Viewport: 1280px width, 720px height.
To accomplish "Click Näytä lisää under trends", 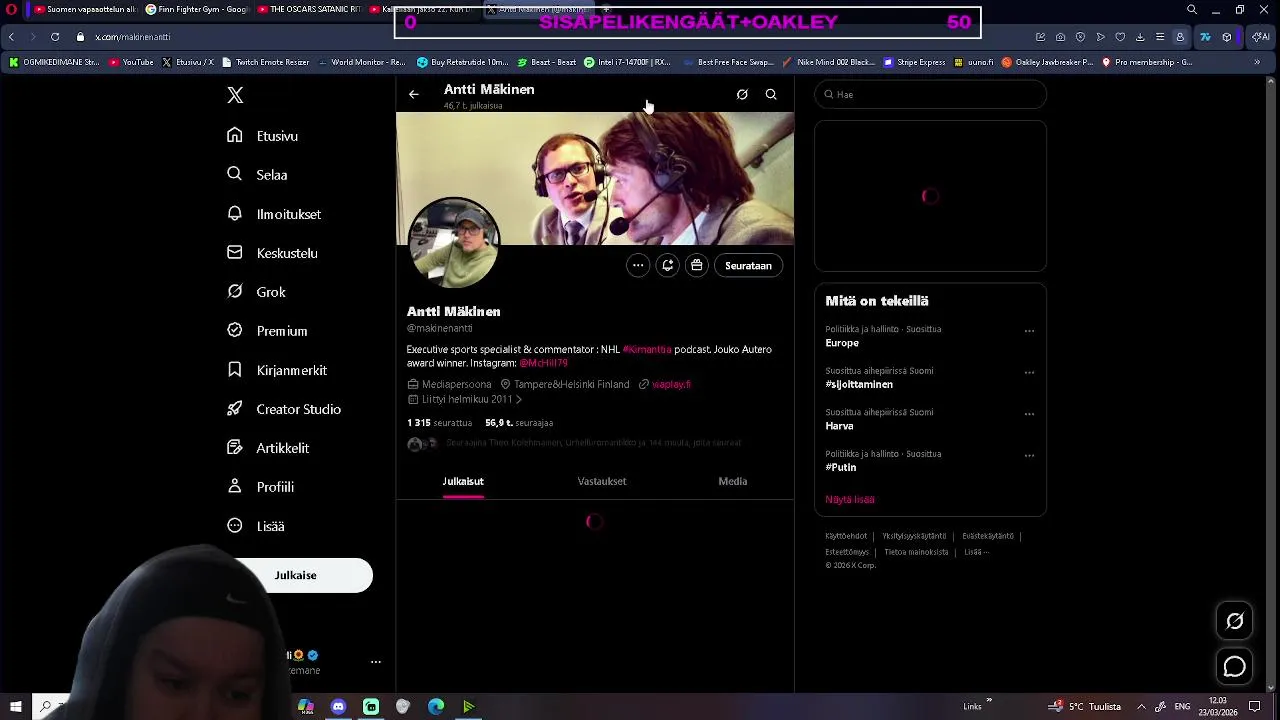I will coord(850,499).
